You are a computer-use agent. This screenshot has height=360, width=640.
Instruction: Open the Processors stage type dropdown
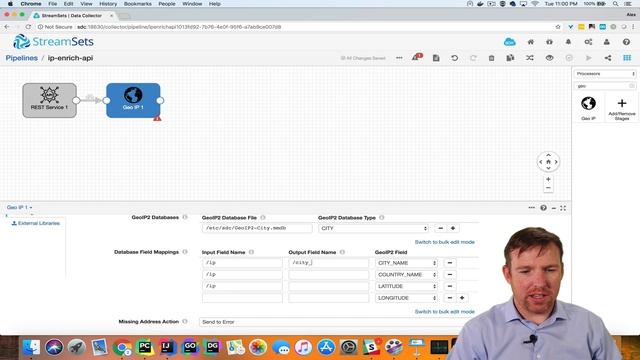click(605, 74)
